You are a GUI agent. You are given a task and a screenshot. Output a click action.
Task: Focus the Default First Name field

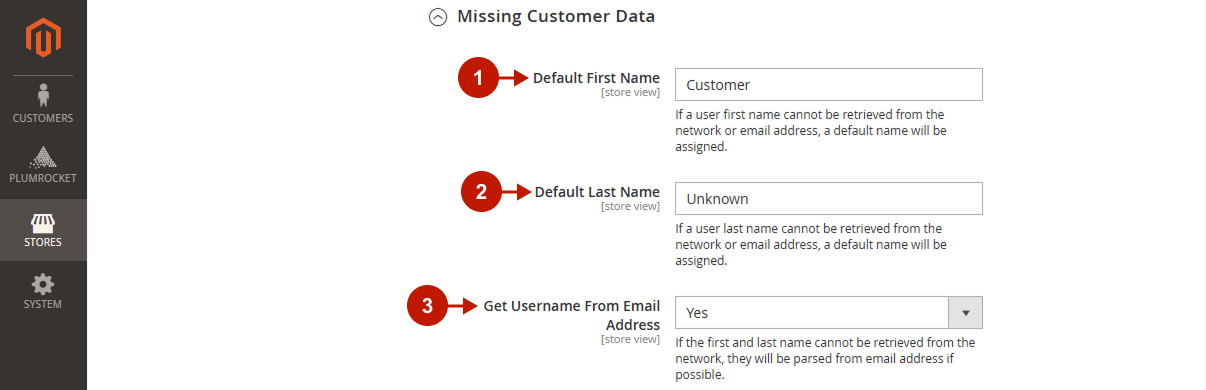pyautogui.click(x=829, y=84)
